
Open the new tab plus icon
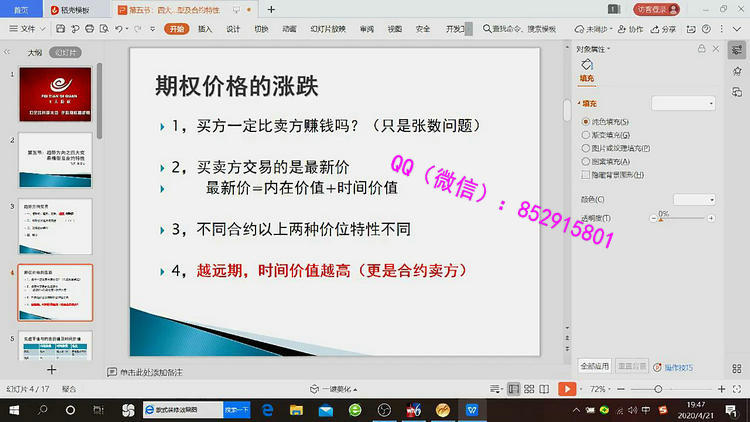tap(270, 9)
